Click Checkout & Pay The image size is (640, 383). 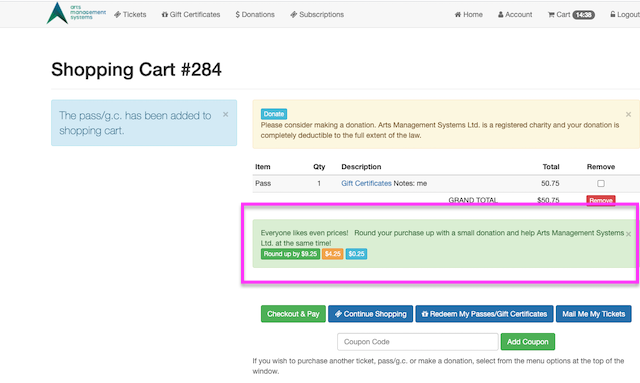tap(293, 314)
